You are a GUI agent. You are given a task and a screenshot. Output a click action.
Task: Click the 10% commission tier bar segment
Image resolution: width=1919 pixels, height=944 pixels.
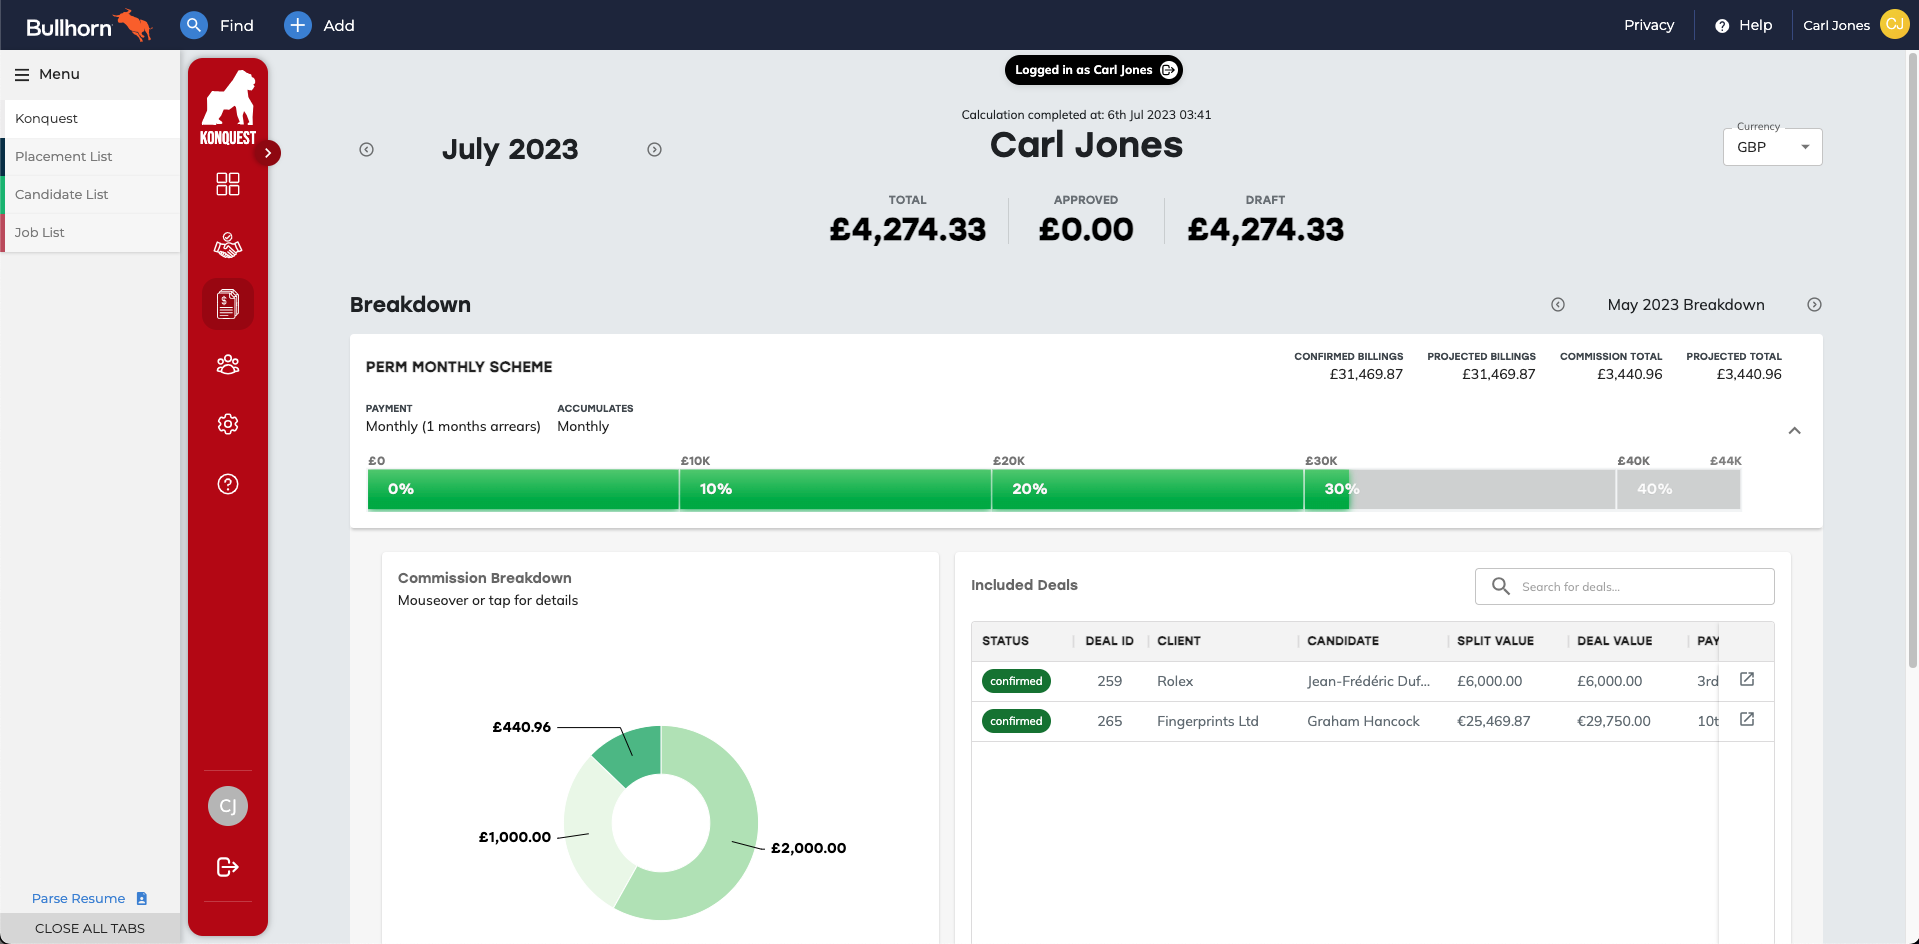click(835, 489)
